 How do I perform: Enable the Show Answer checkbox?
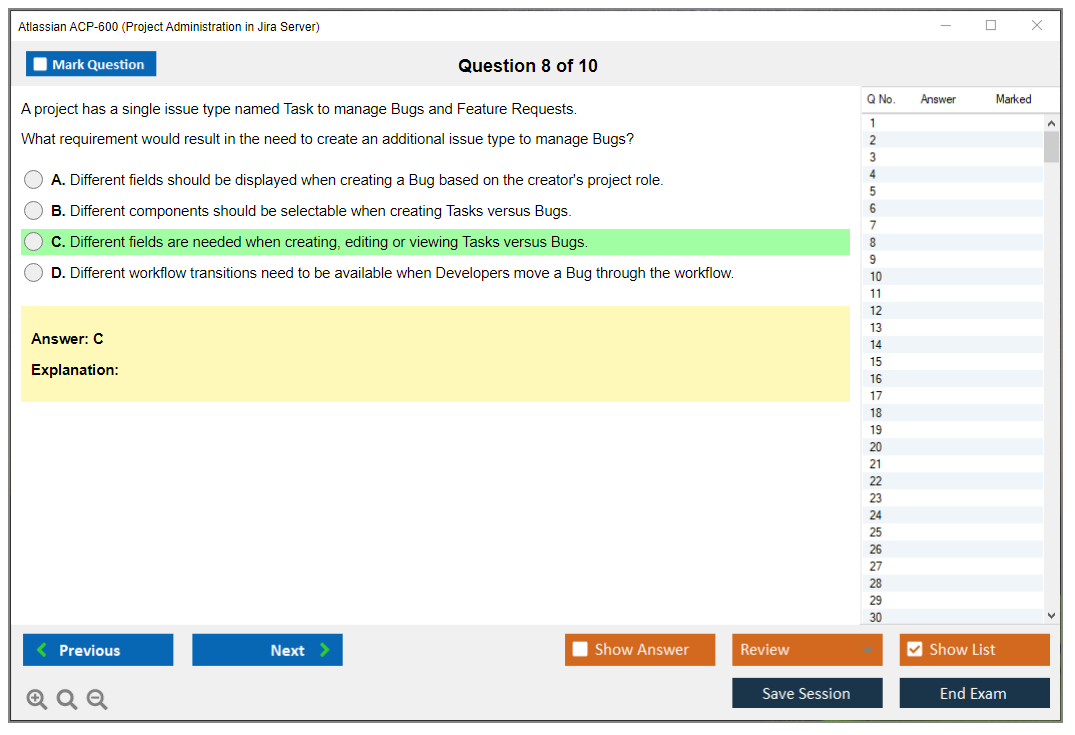click(580, 650)
